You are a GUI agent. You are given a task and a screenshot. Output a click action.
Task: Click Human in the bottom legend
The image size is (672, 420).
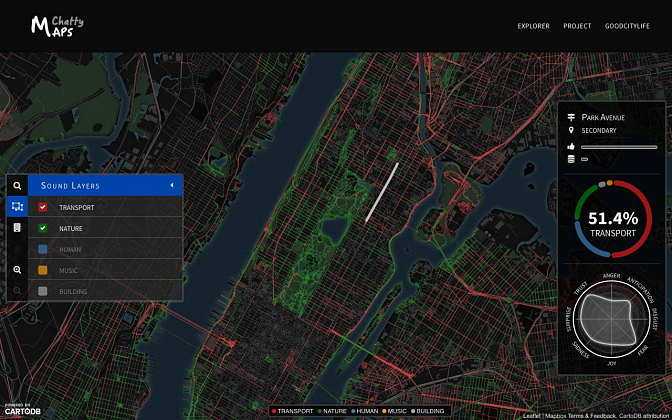tap(364, 411)
